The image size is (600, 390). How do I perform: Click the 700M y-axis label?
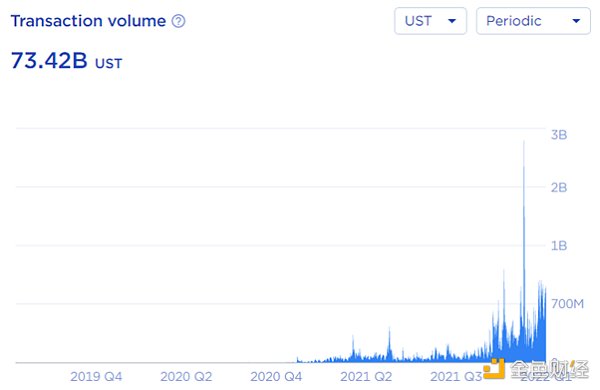(x=567, y=304)
